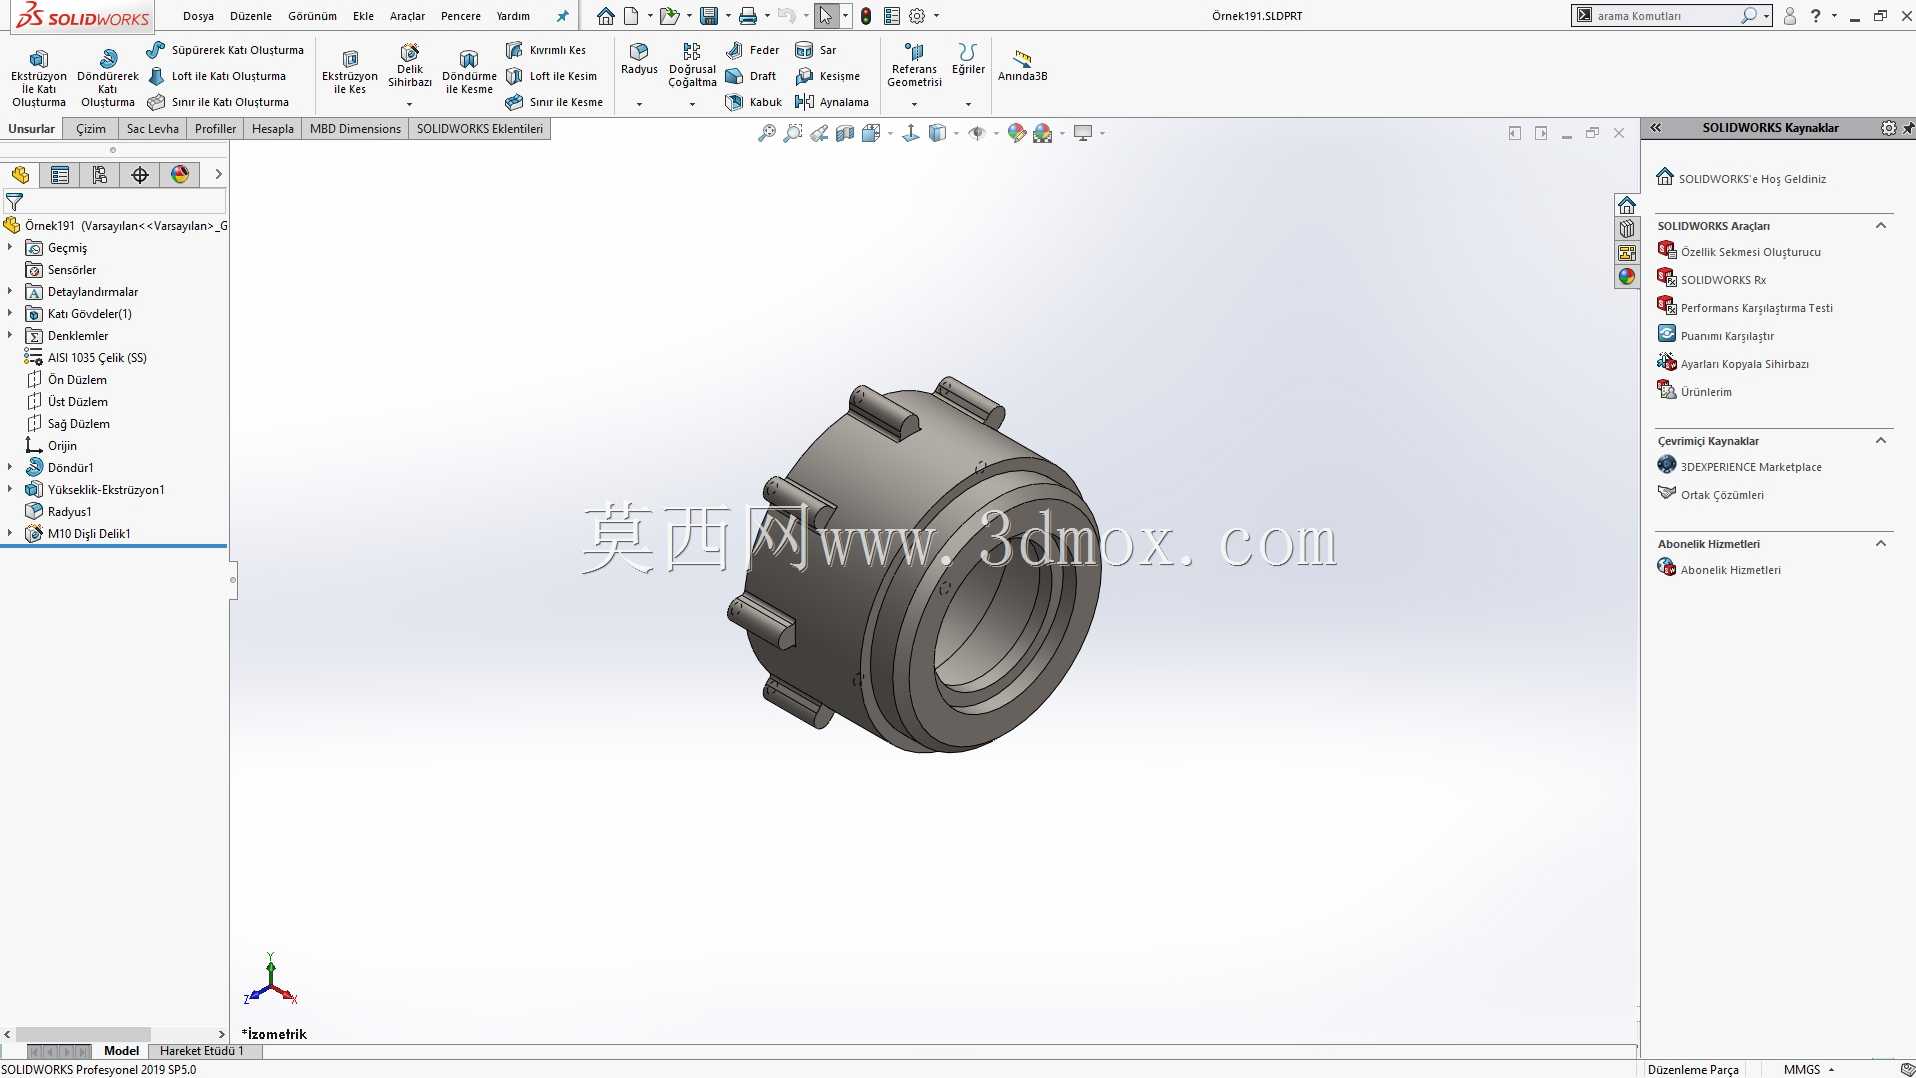Image resolution: width=1916 pixels, height=1078 pixels.
Task: Select Doğrusal Çoğaltma pattern tool
Action: (x=692, y=65)
